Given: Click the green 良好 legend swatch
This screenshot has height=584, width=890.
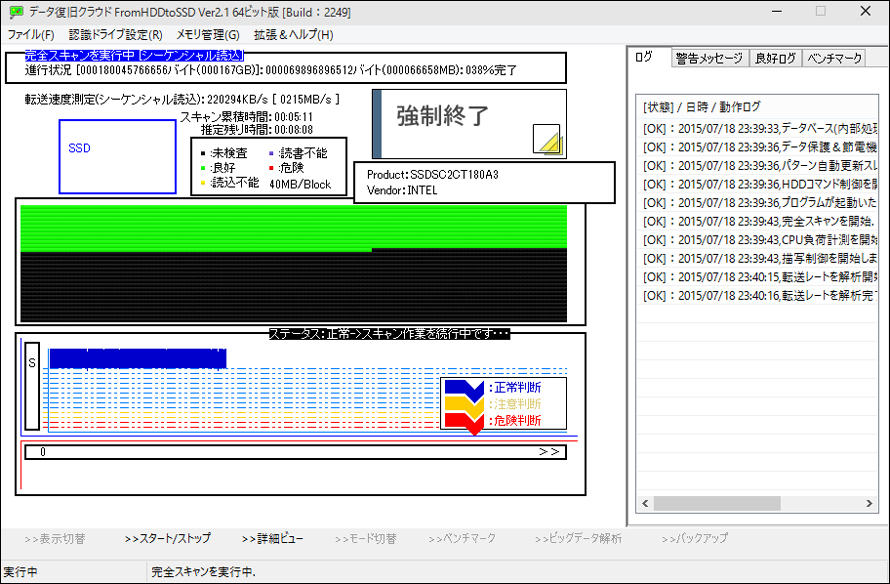Looking at the screenshot, I should (x=203, y=168).
